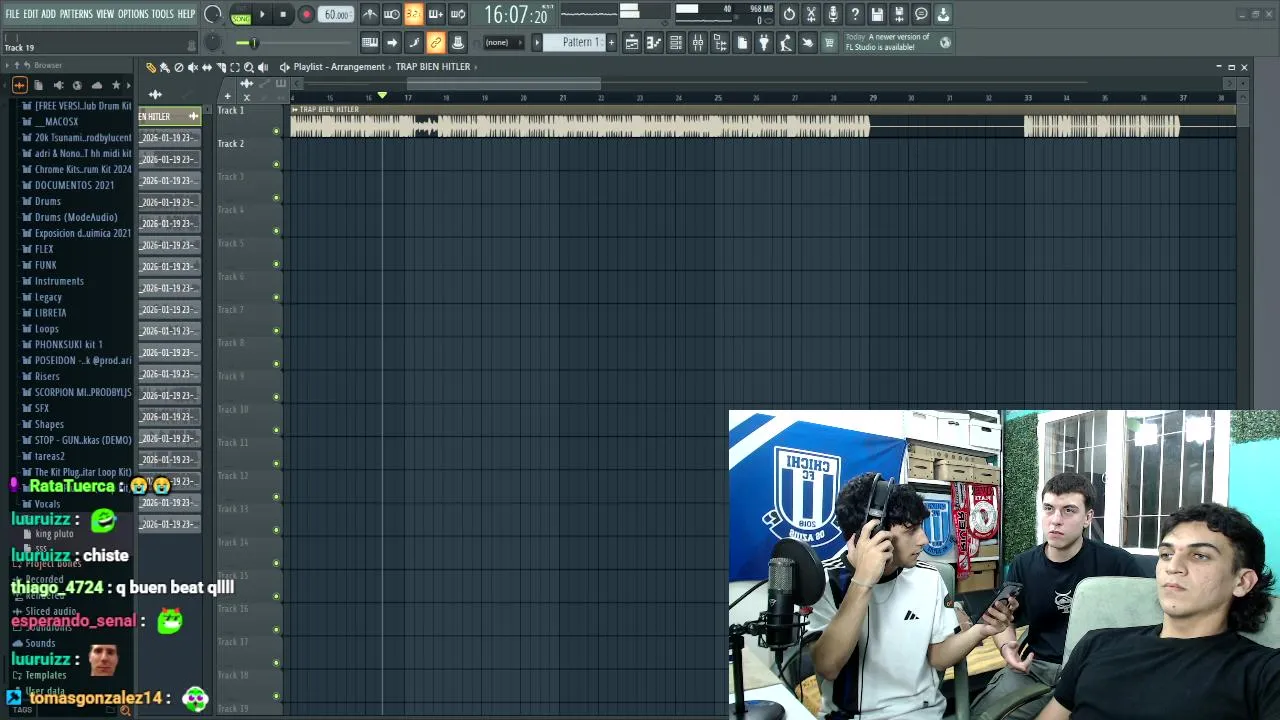
Task: Mute Track 2 with its green LED
Action: [x=276, y=164]
